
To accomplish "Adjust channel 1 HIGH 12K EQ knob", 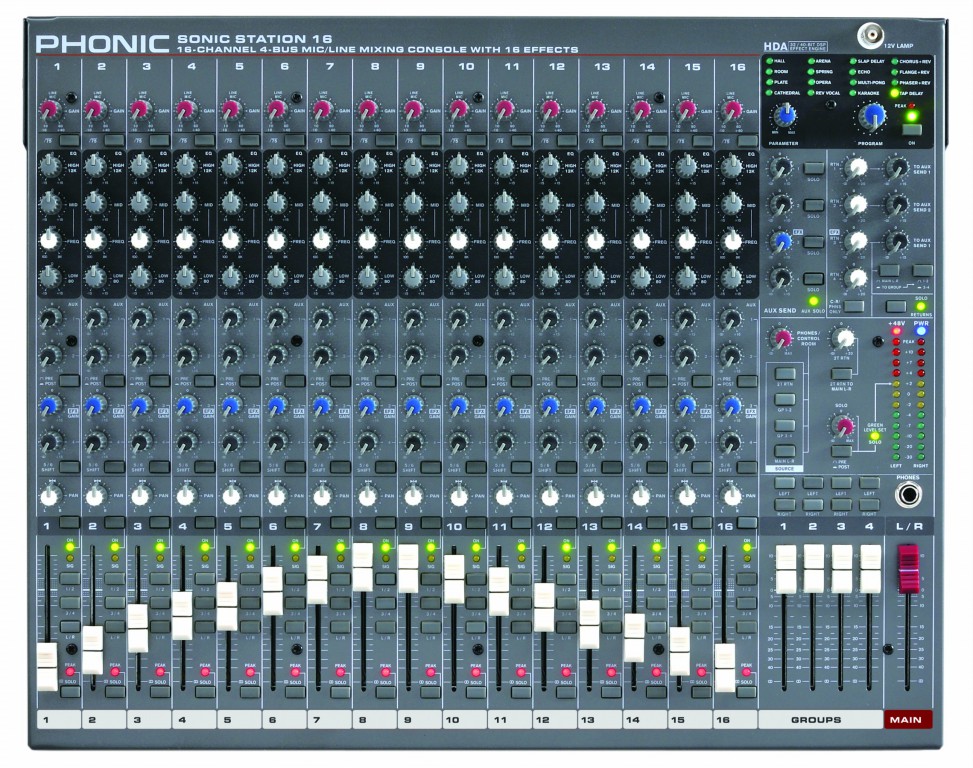I will 50,166.
